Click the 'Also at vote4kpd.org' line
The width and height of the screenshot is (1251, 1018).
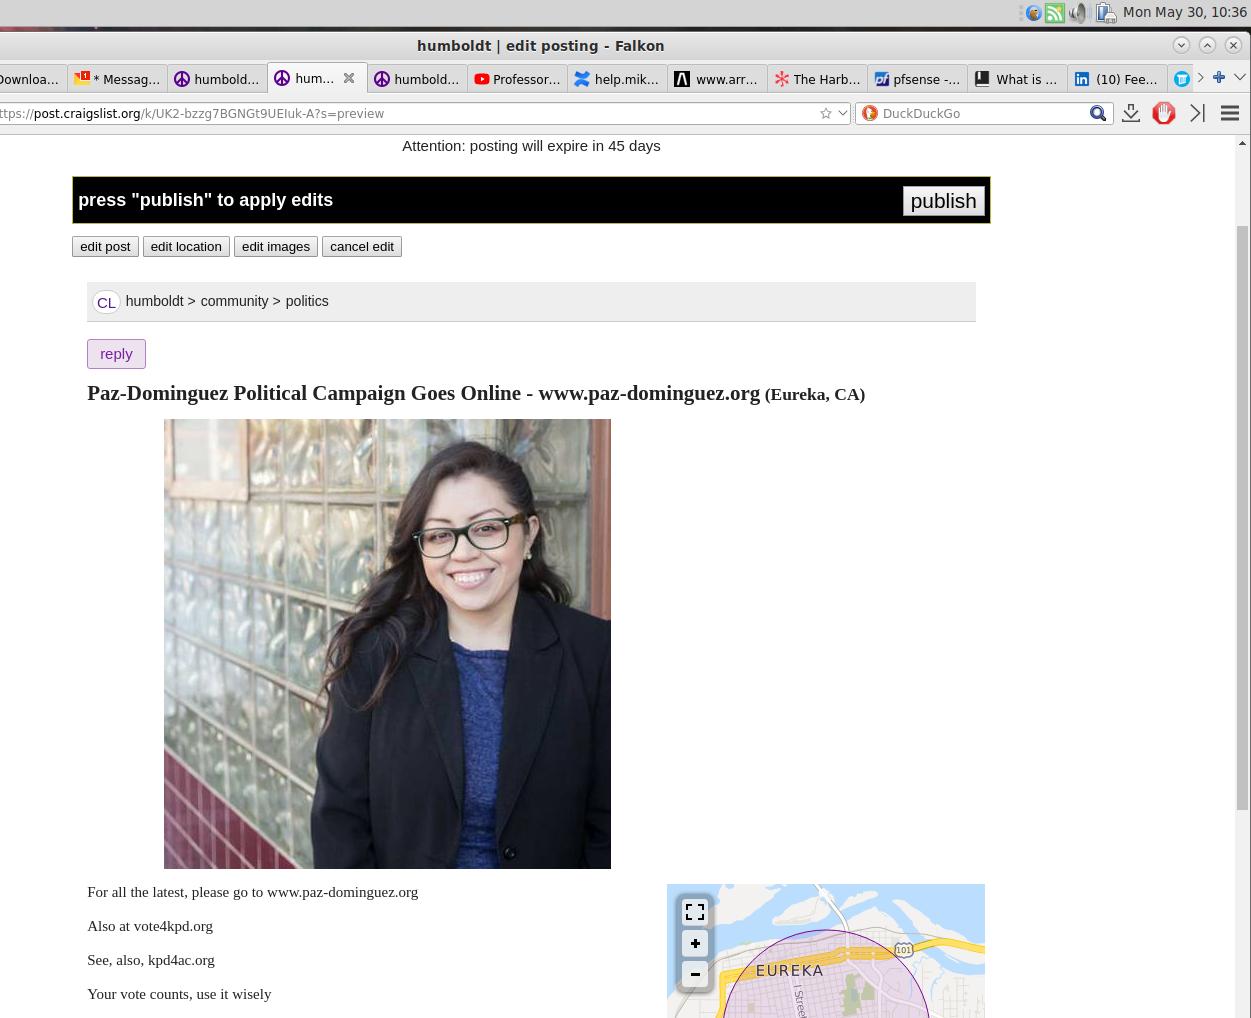[150, 926]
